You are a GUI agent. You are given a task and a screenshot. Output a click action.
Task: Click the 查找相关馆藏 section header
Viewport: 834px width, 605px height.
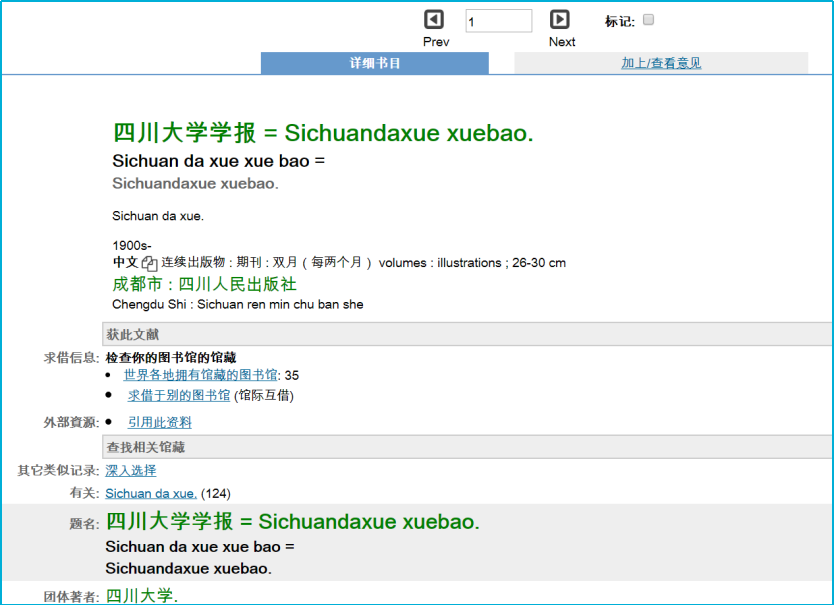(467, 447)
